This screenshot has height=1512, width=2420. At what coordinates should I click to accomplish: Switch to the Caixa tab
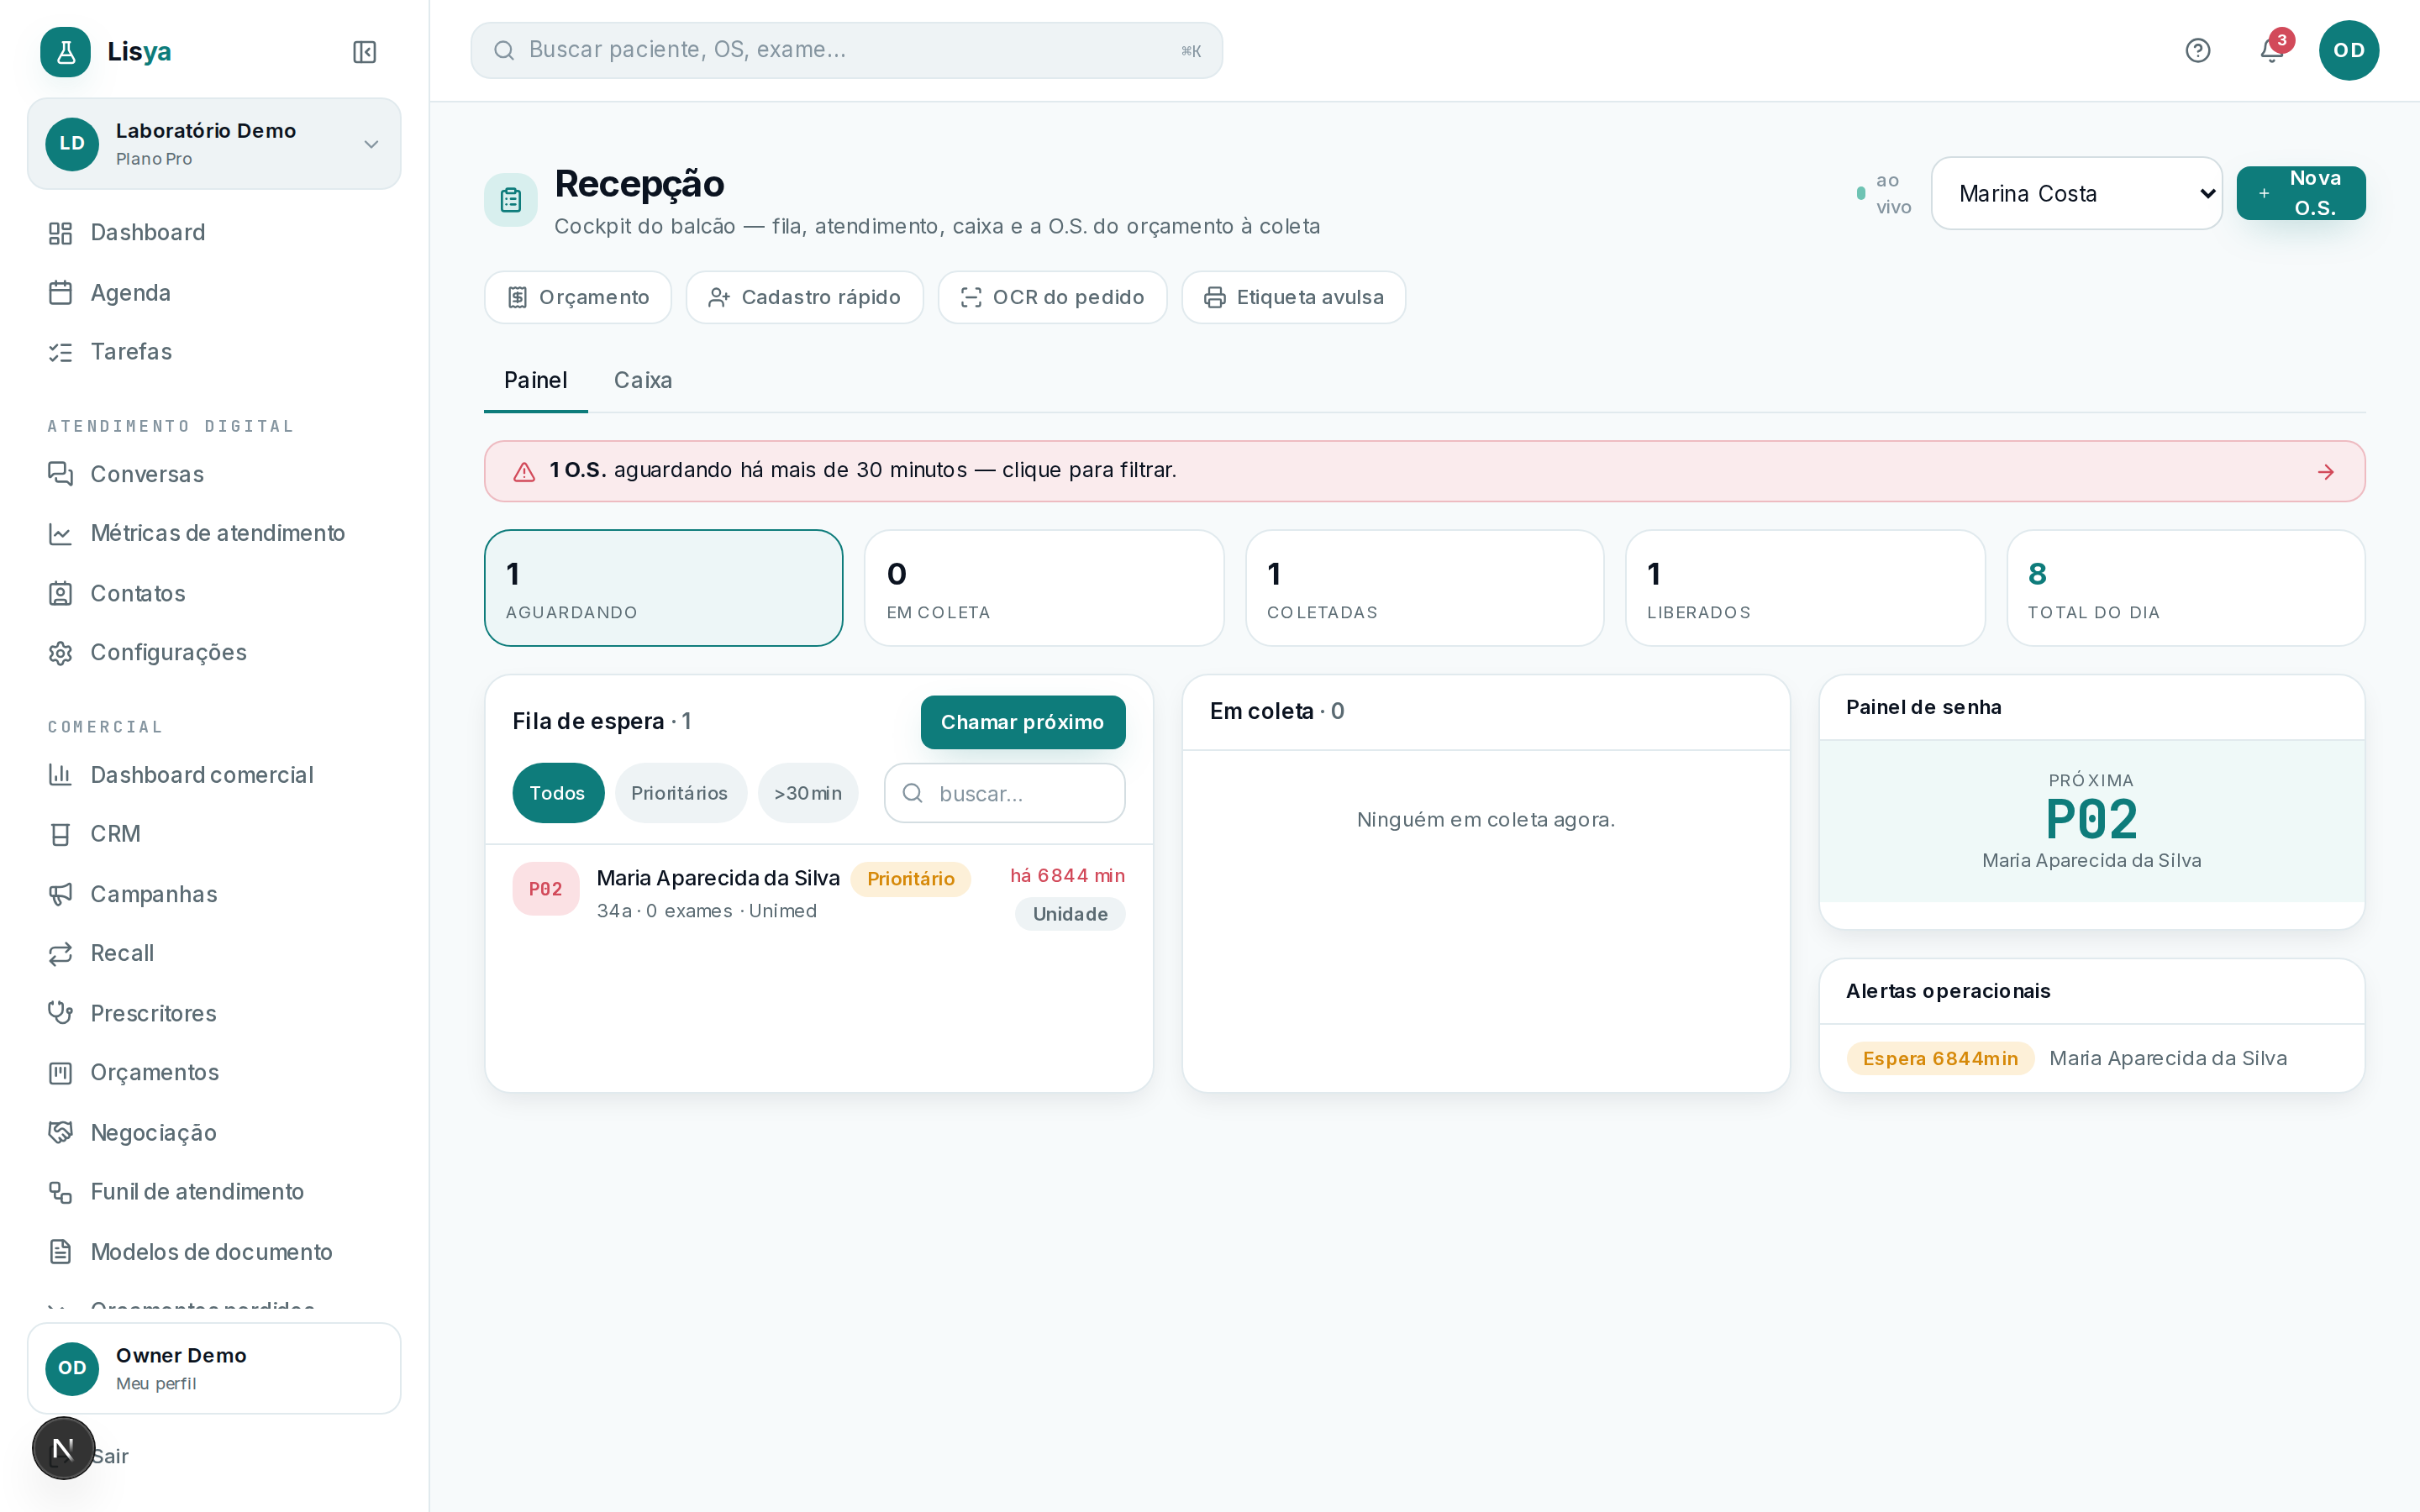pos(643,381)
